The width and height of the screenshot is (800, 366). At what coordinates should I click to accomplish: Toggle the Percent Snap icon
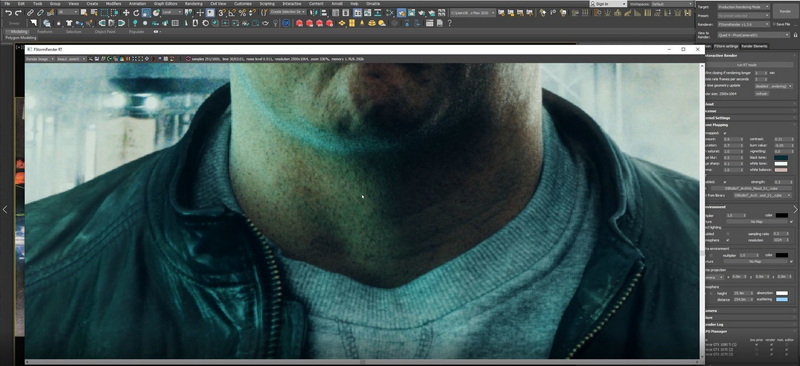(242, 12)
